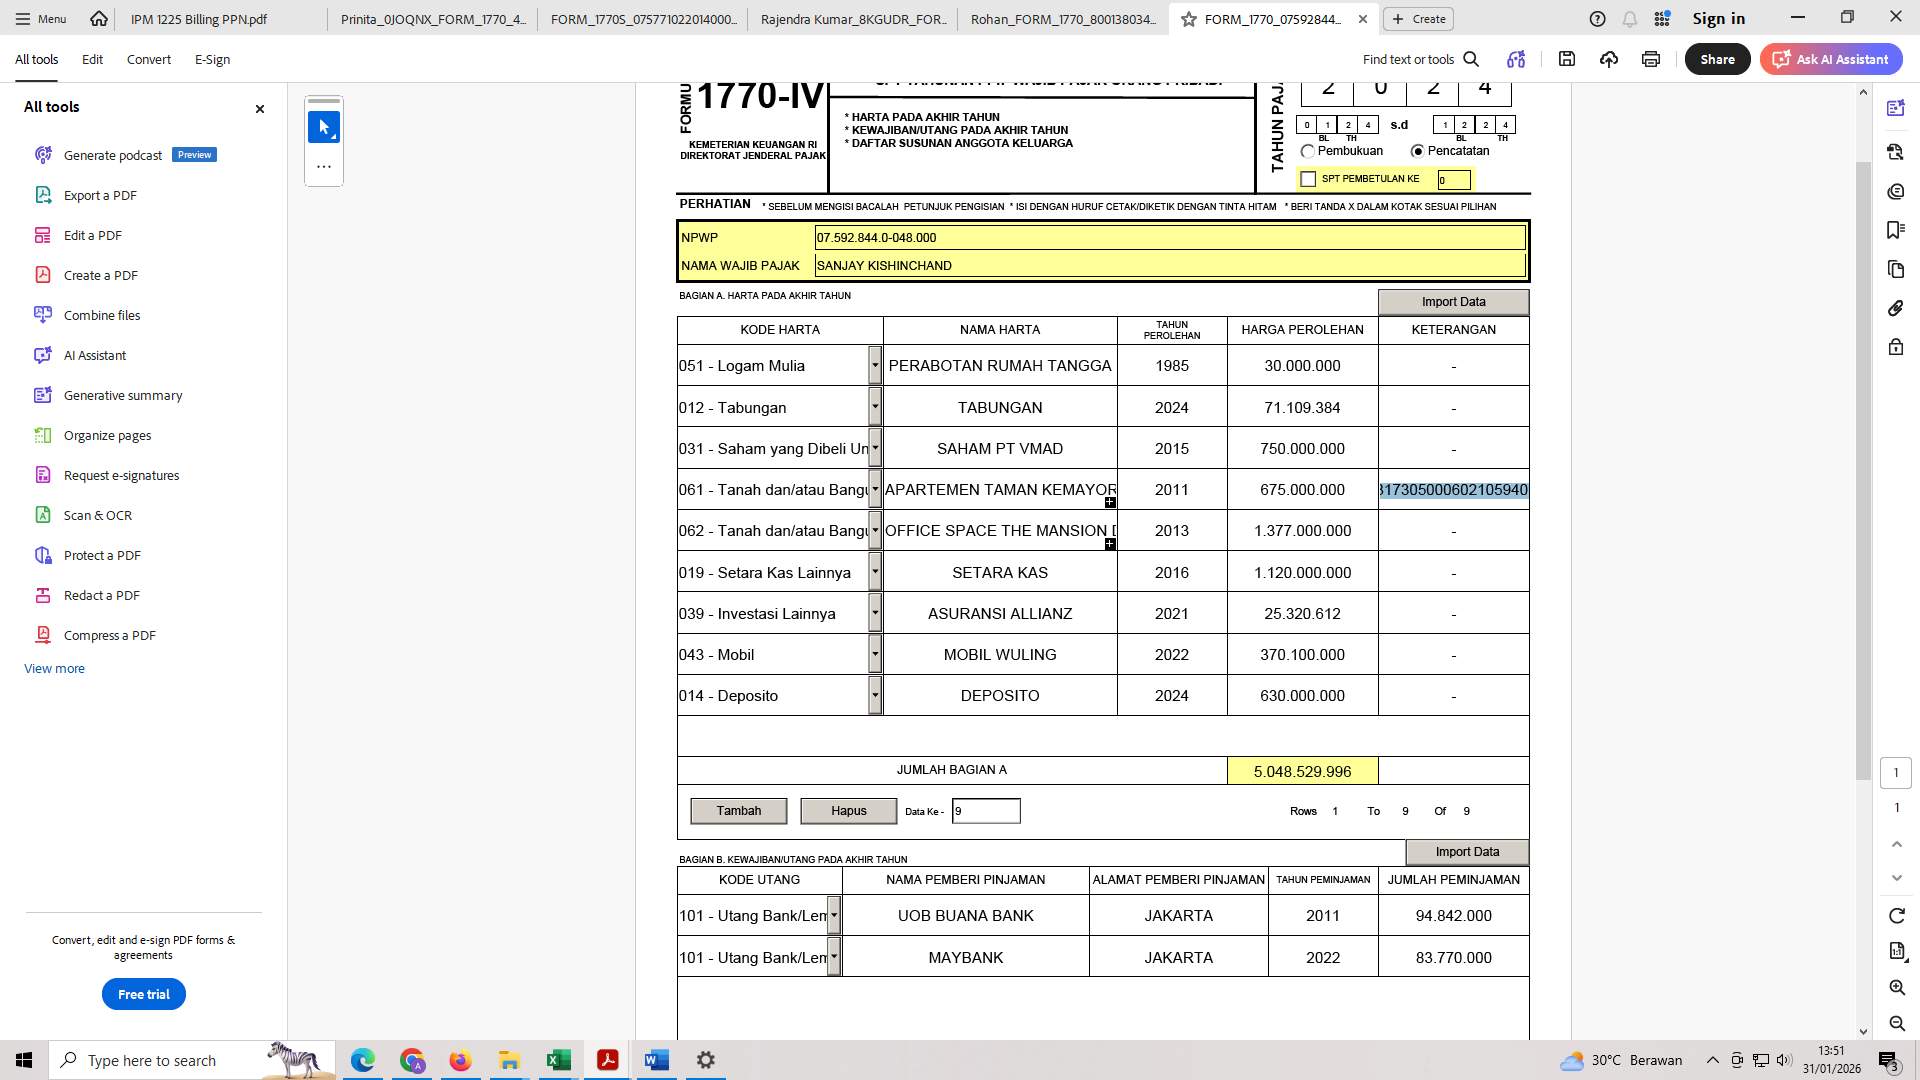Viewport: 1920px width, 1080px height.
Task: Open the Bookmarks panel
Action: pos(1895,230)
